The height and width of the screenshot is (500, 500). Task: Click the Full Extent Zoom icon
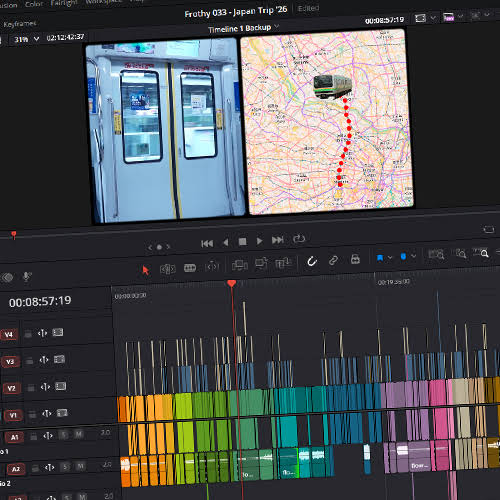[x=436, y=255]
